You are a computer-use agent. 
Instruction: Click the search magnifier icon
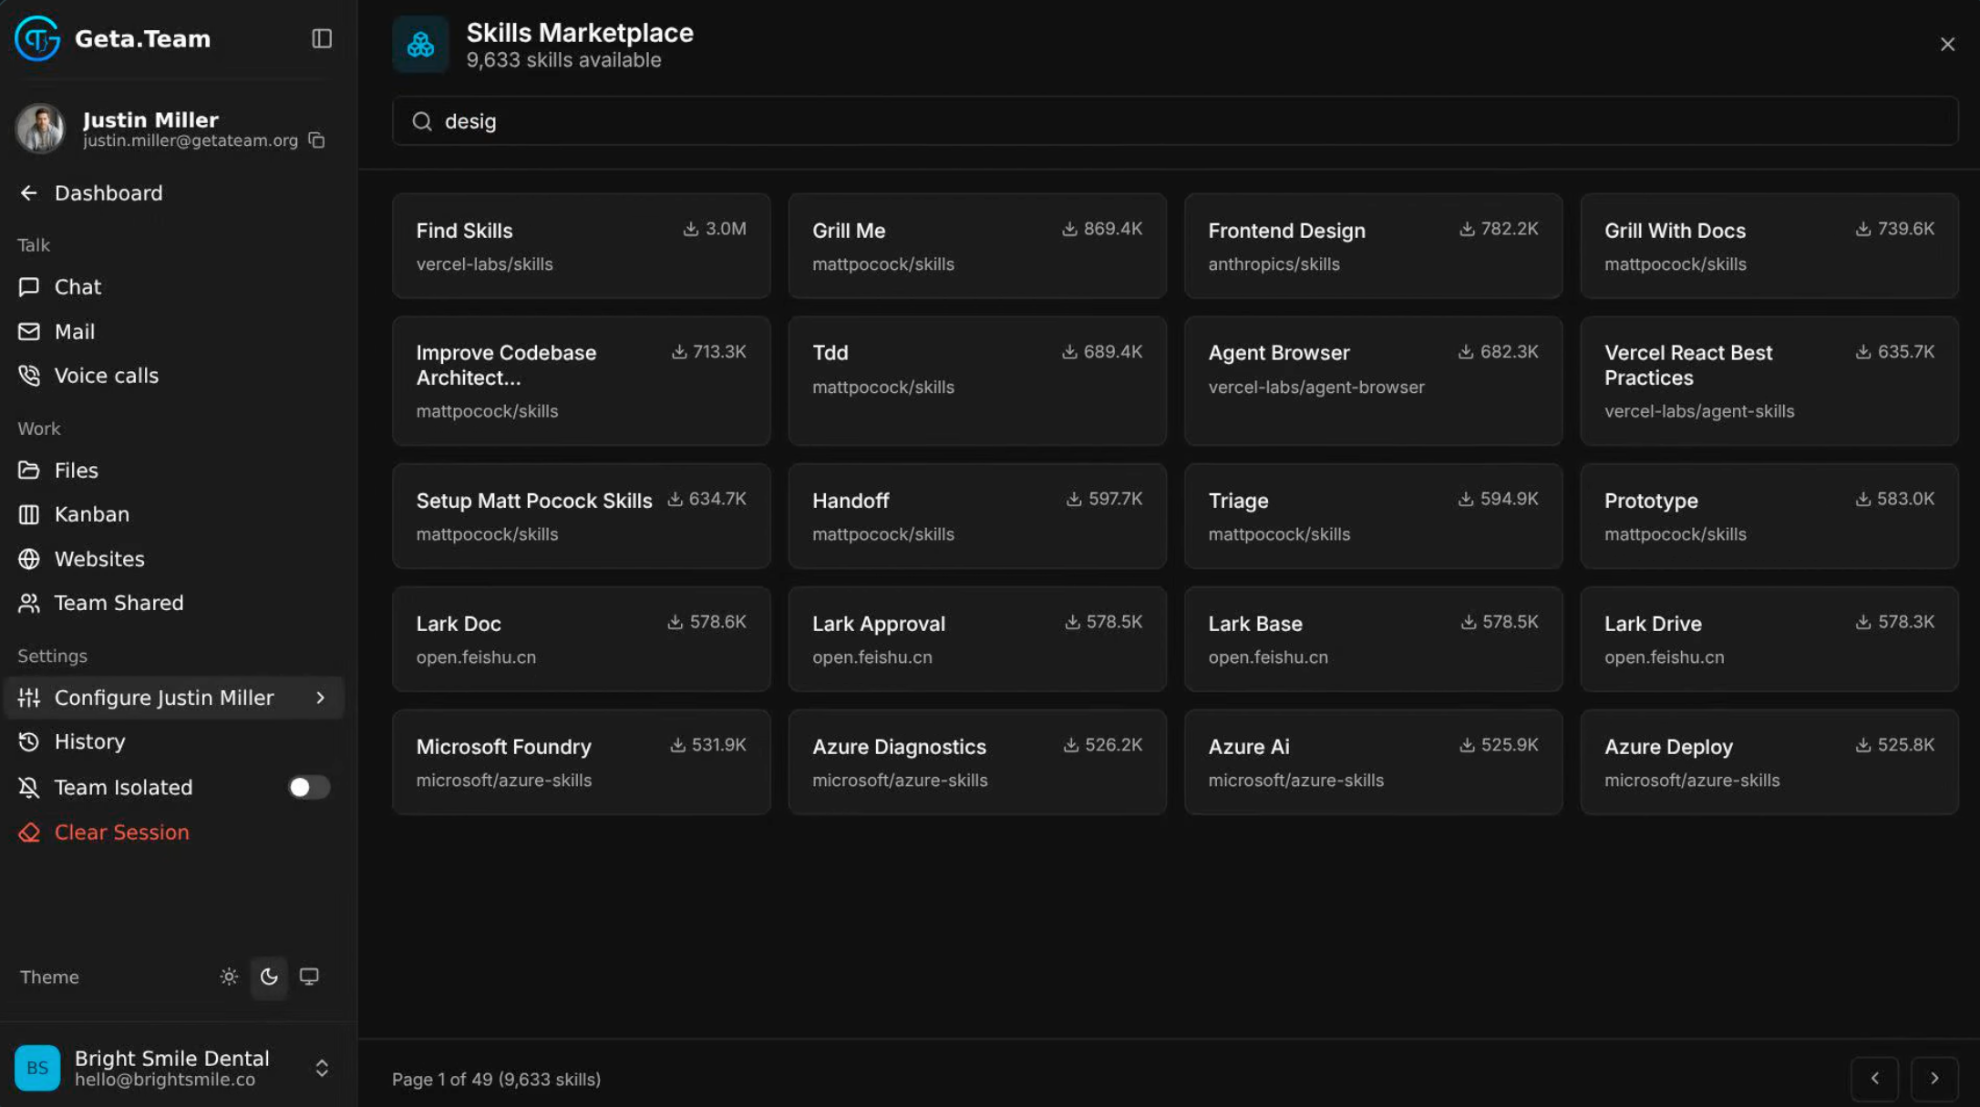422,121
